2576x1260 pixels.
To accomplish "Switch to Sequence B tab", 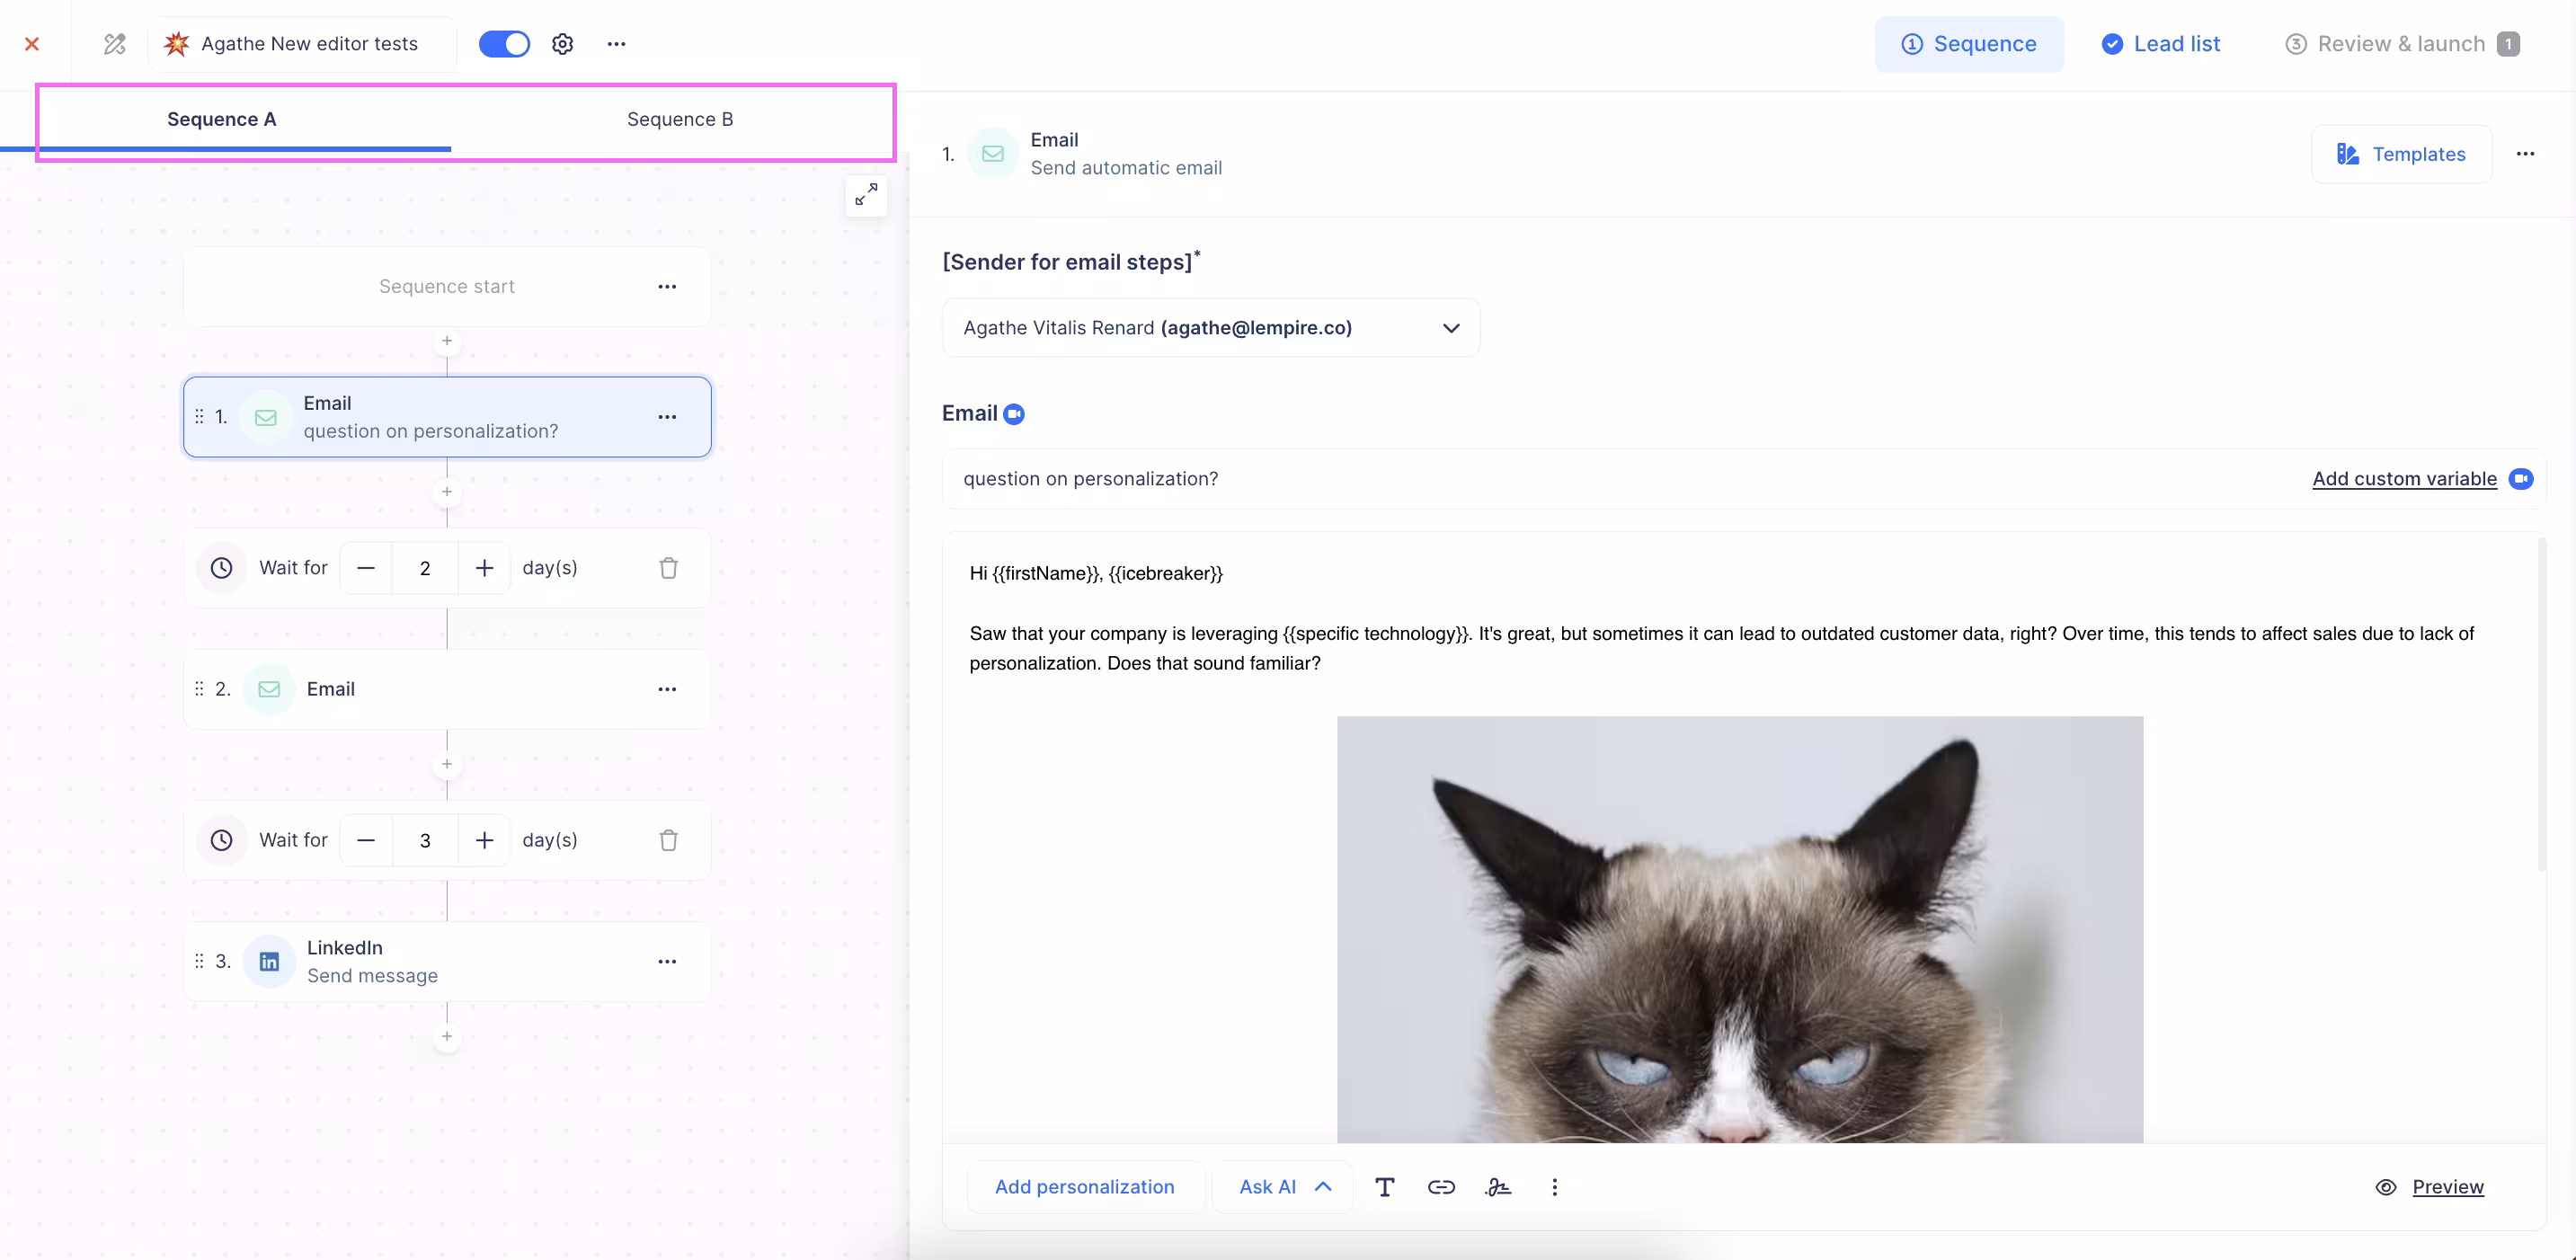I will pyautogui.click(x=679, y=119).
